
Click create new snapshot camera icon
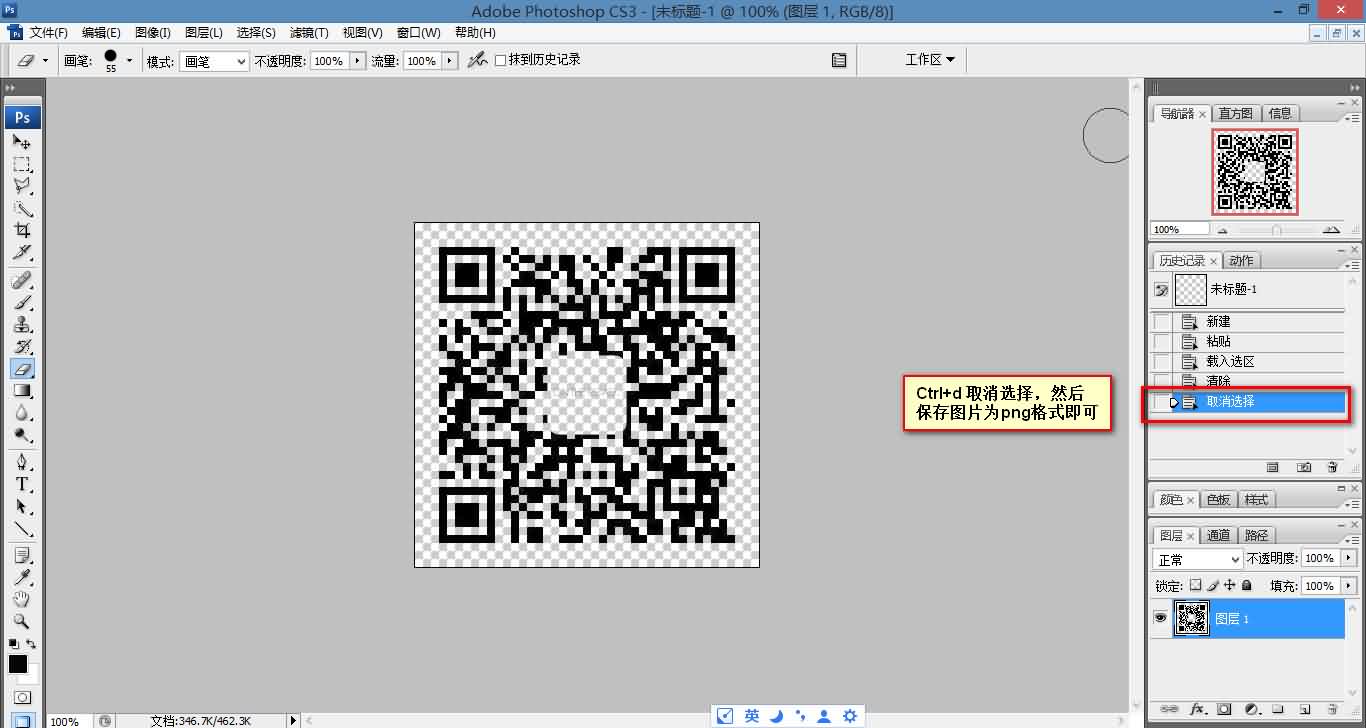click(x=1304, y=467)
